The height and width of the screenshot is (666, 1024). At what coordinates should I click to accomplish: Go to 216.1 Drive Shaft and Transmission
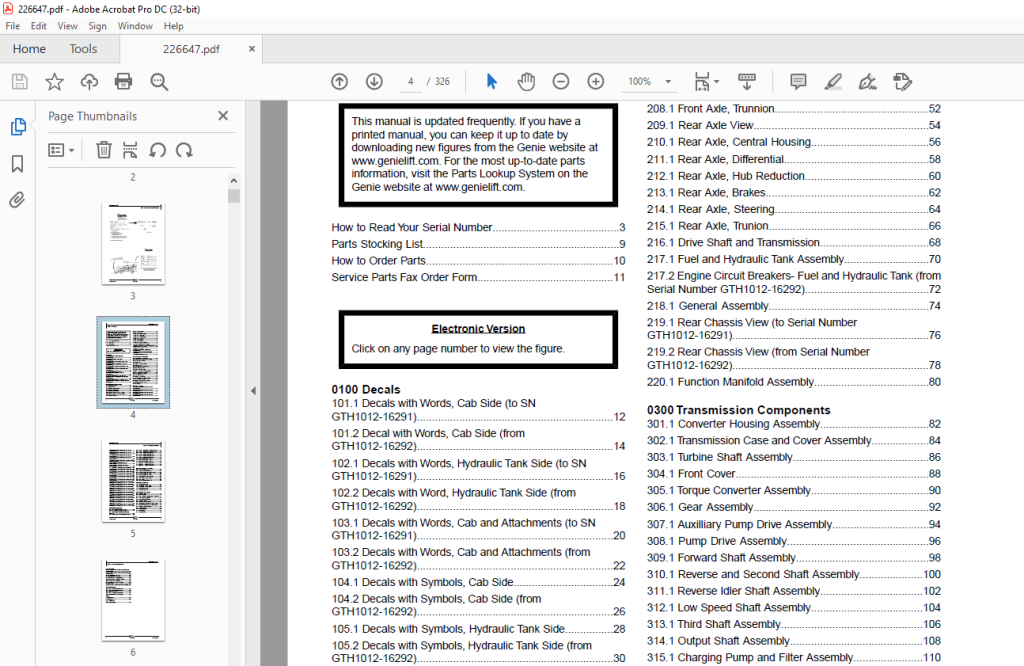(x=793, y=243)
